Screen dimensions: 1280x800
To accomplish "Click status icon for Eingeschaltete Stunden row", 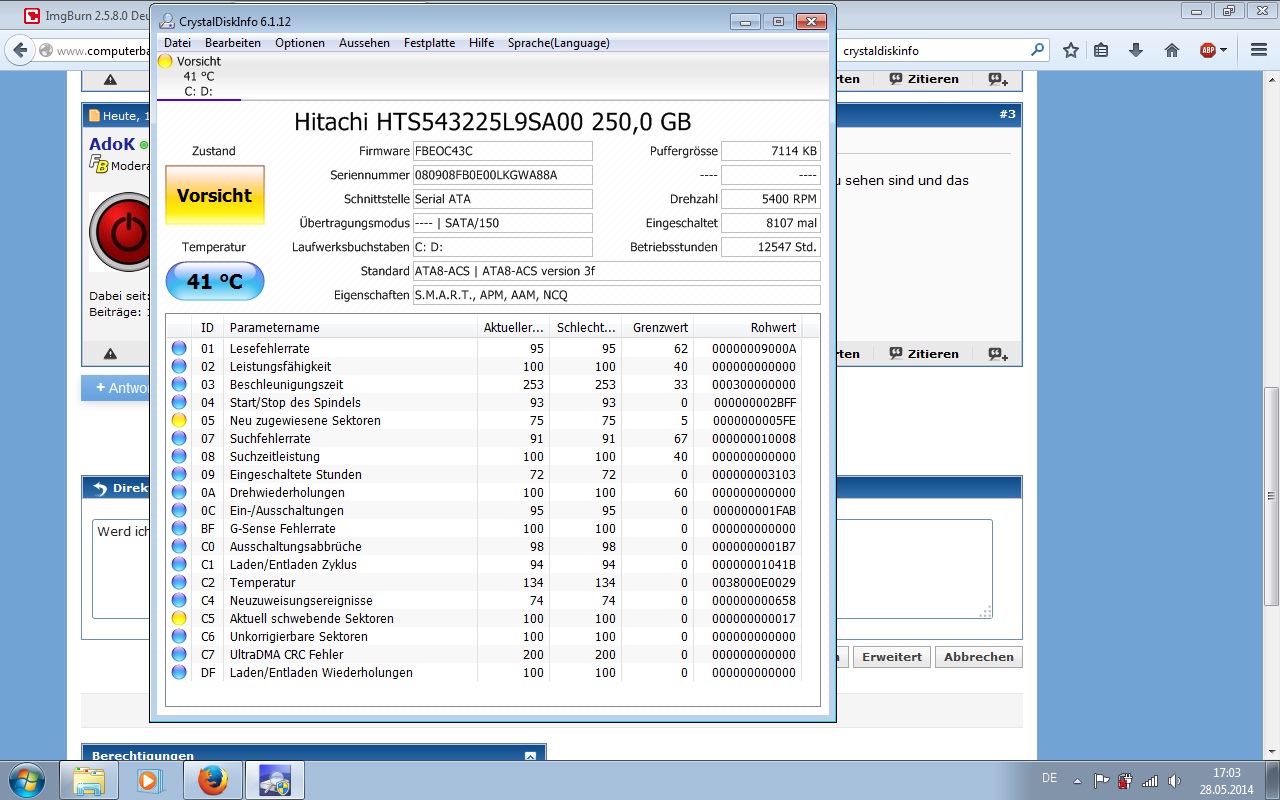I will pos(179,474).
